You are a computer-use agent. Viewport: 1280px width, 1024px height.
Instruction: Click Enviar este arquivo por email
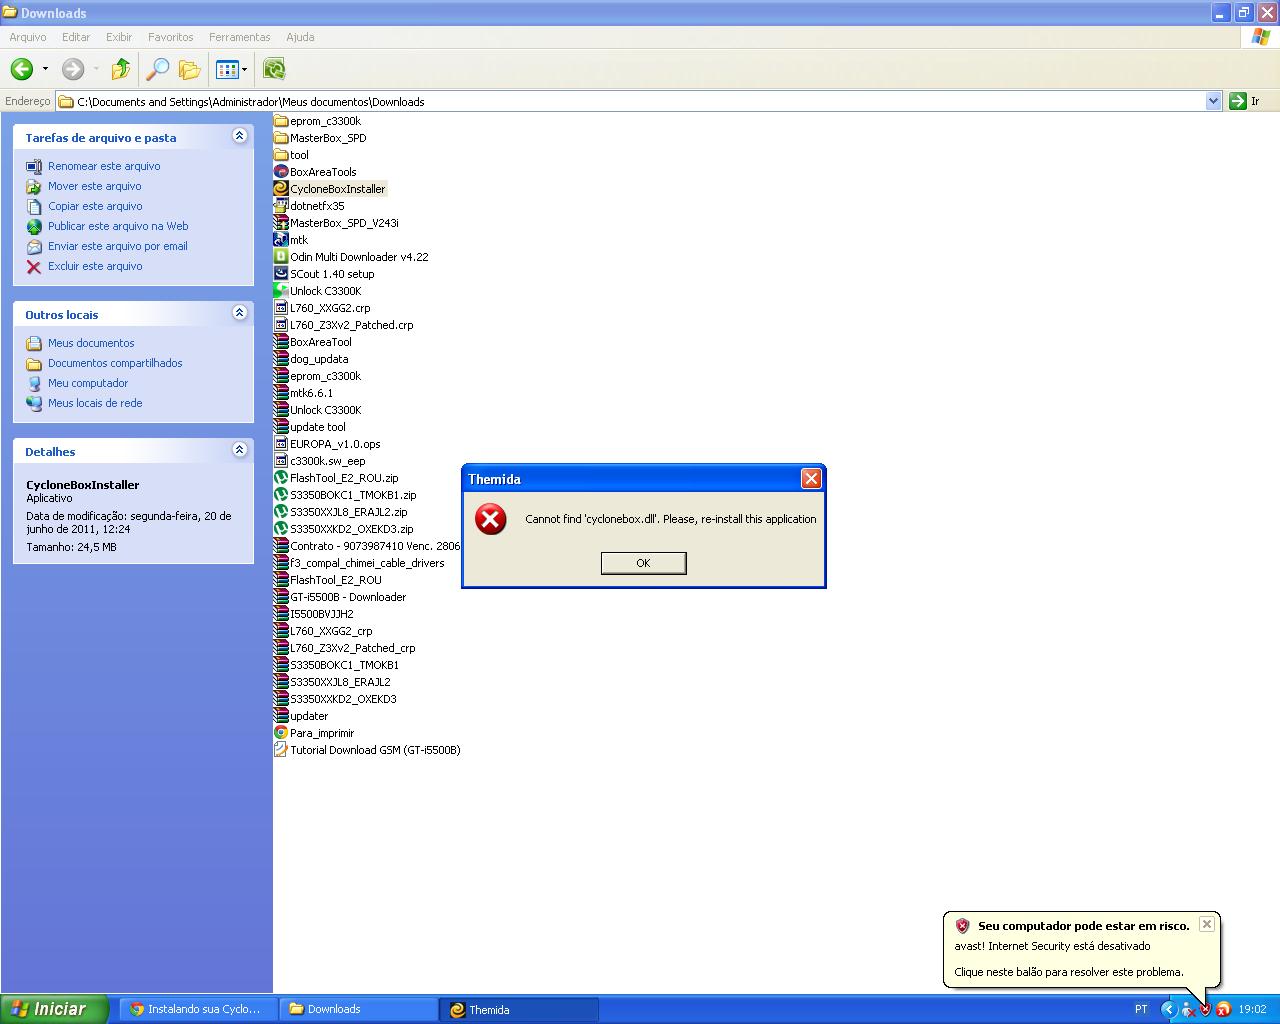pyautogui.click(x=118, y=246)
